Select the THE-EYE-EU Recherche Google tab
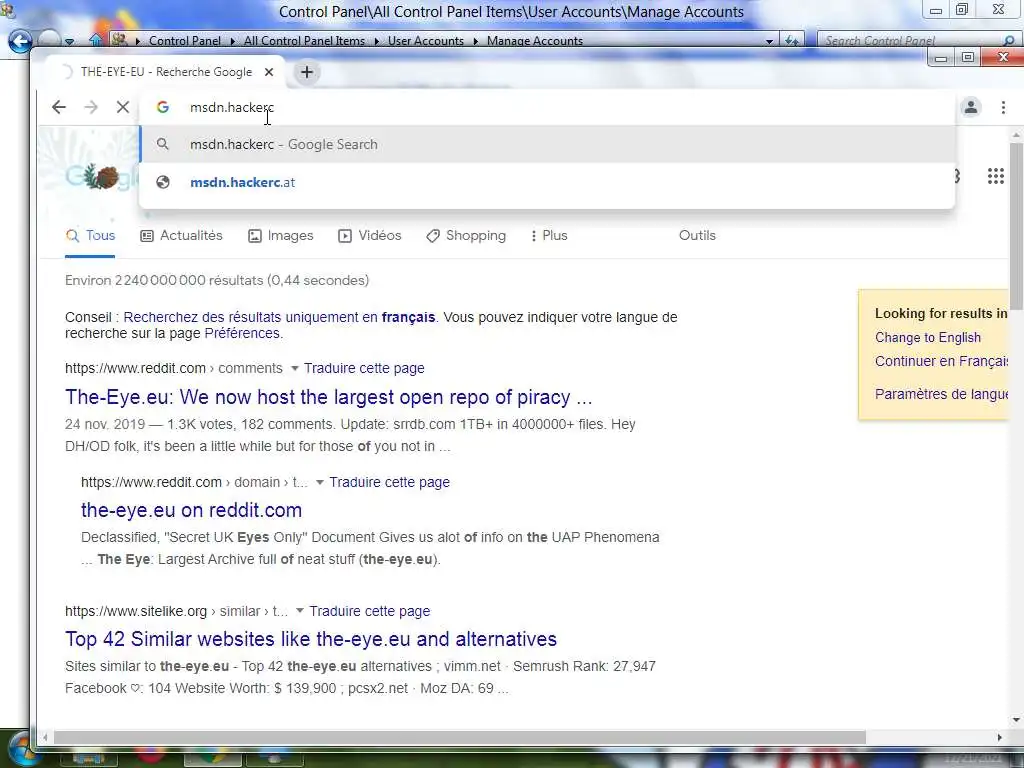This screenshot has width=1024, height=768. [x=166, y=72]
